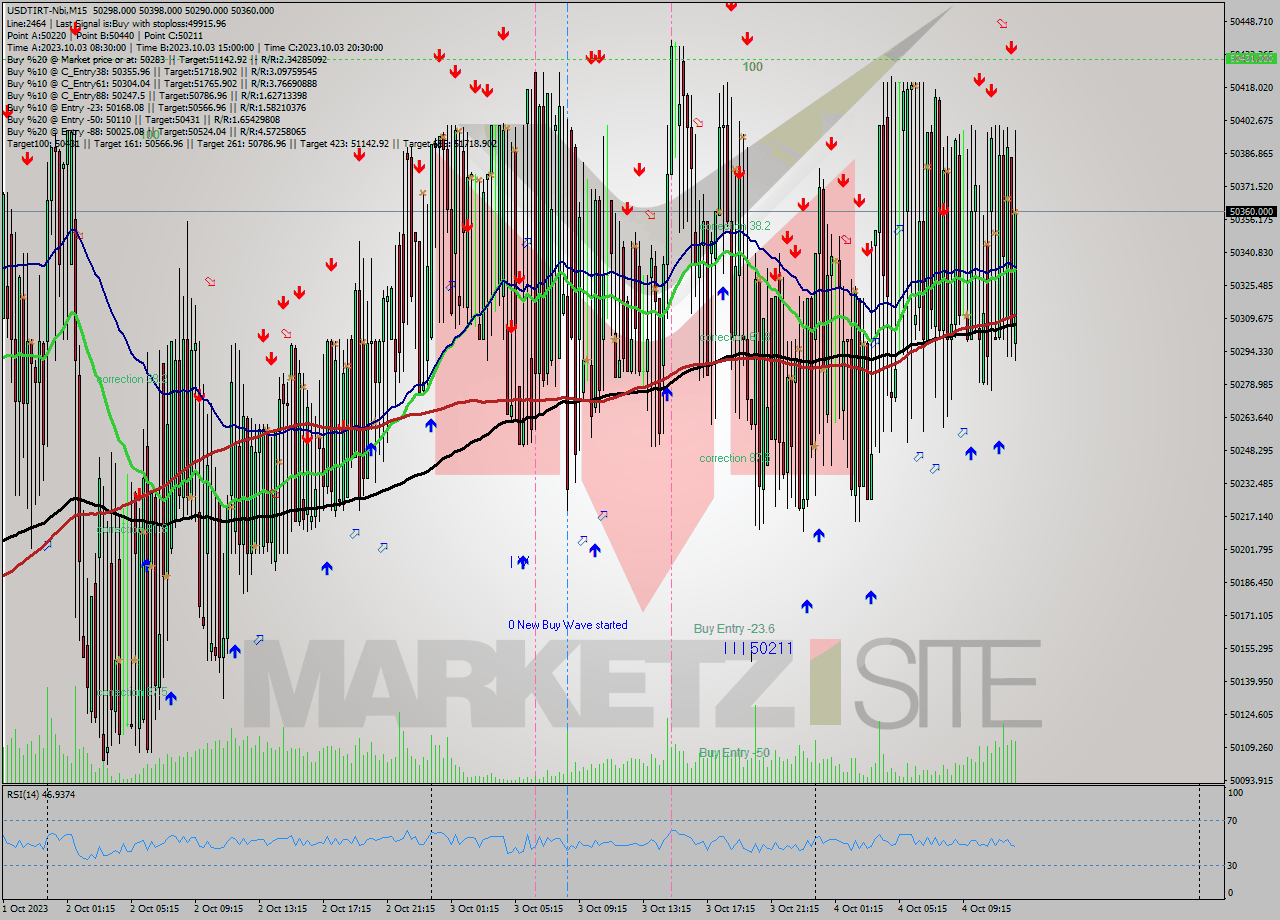Click the '3 Oct 21:15' time label

[794, 909]
